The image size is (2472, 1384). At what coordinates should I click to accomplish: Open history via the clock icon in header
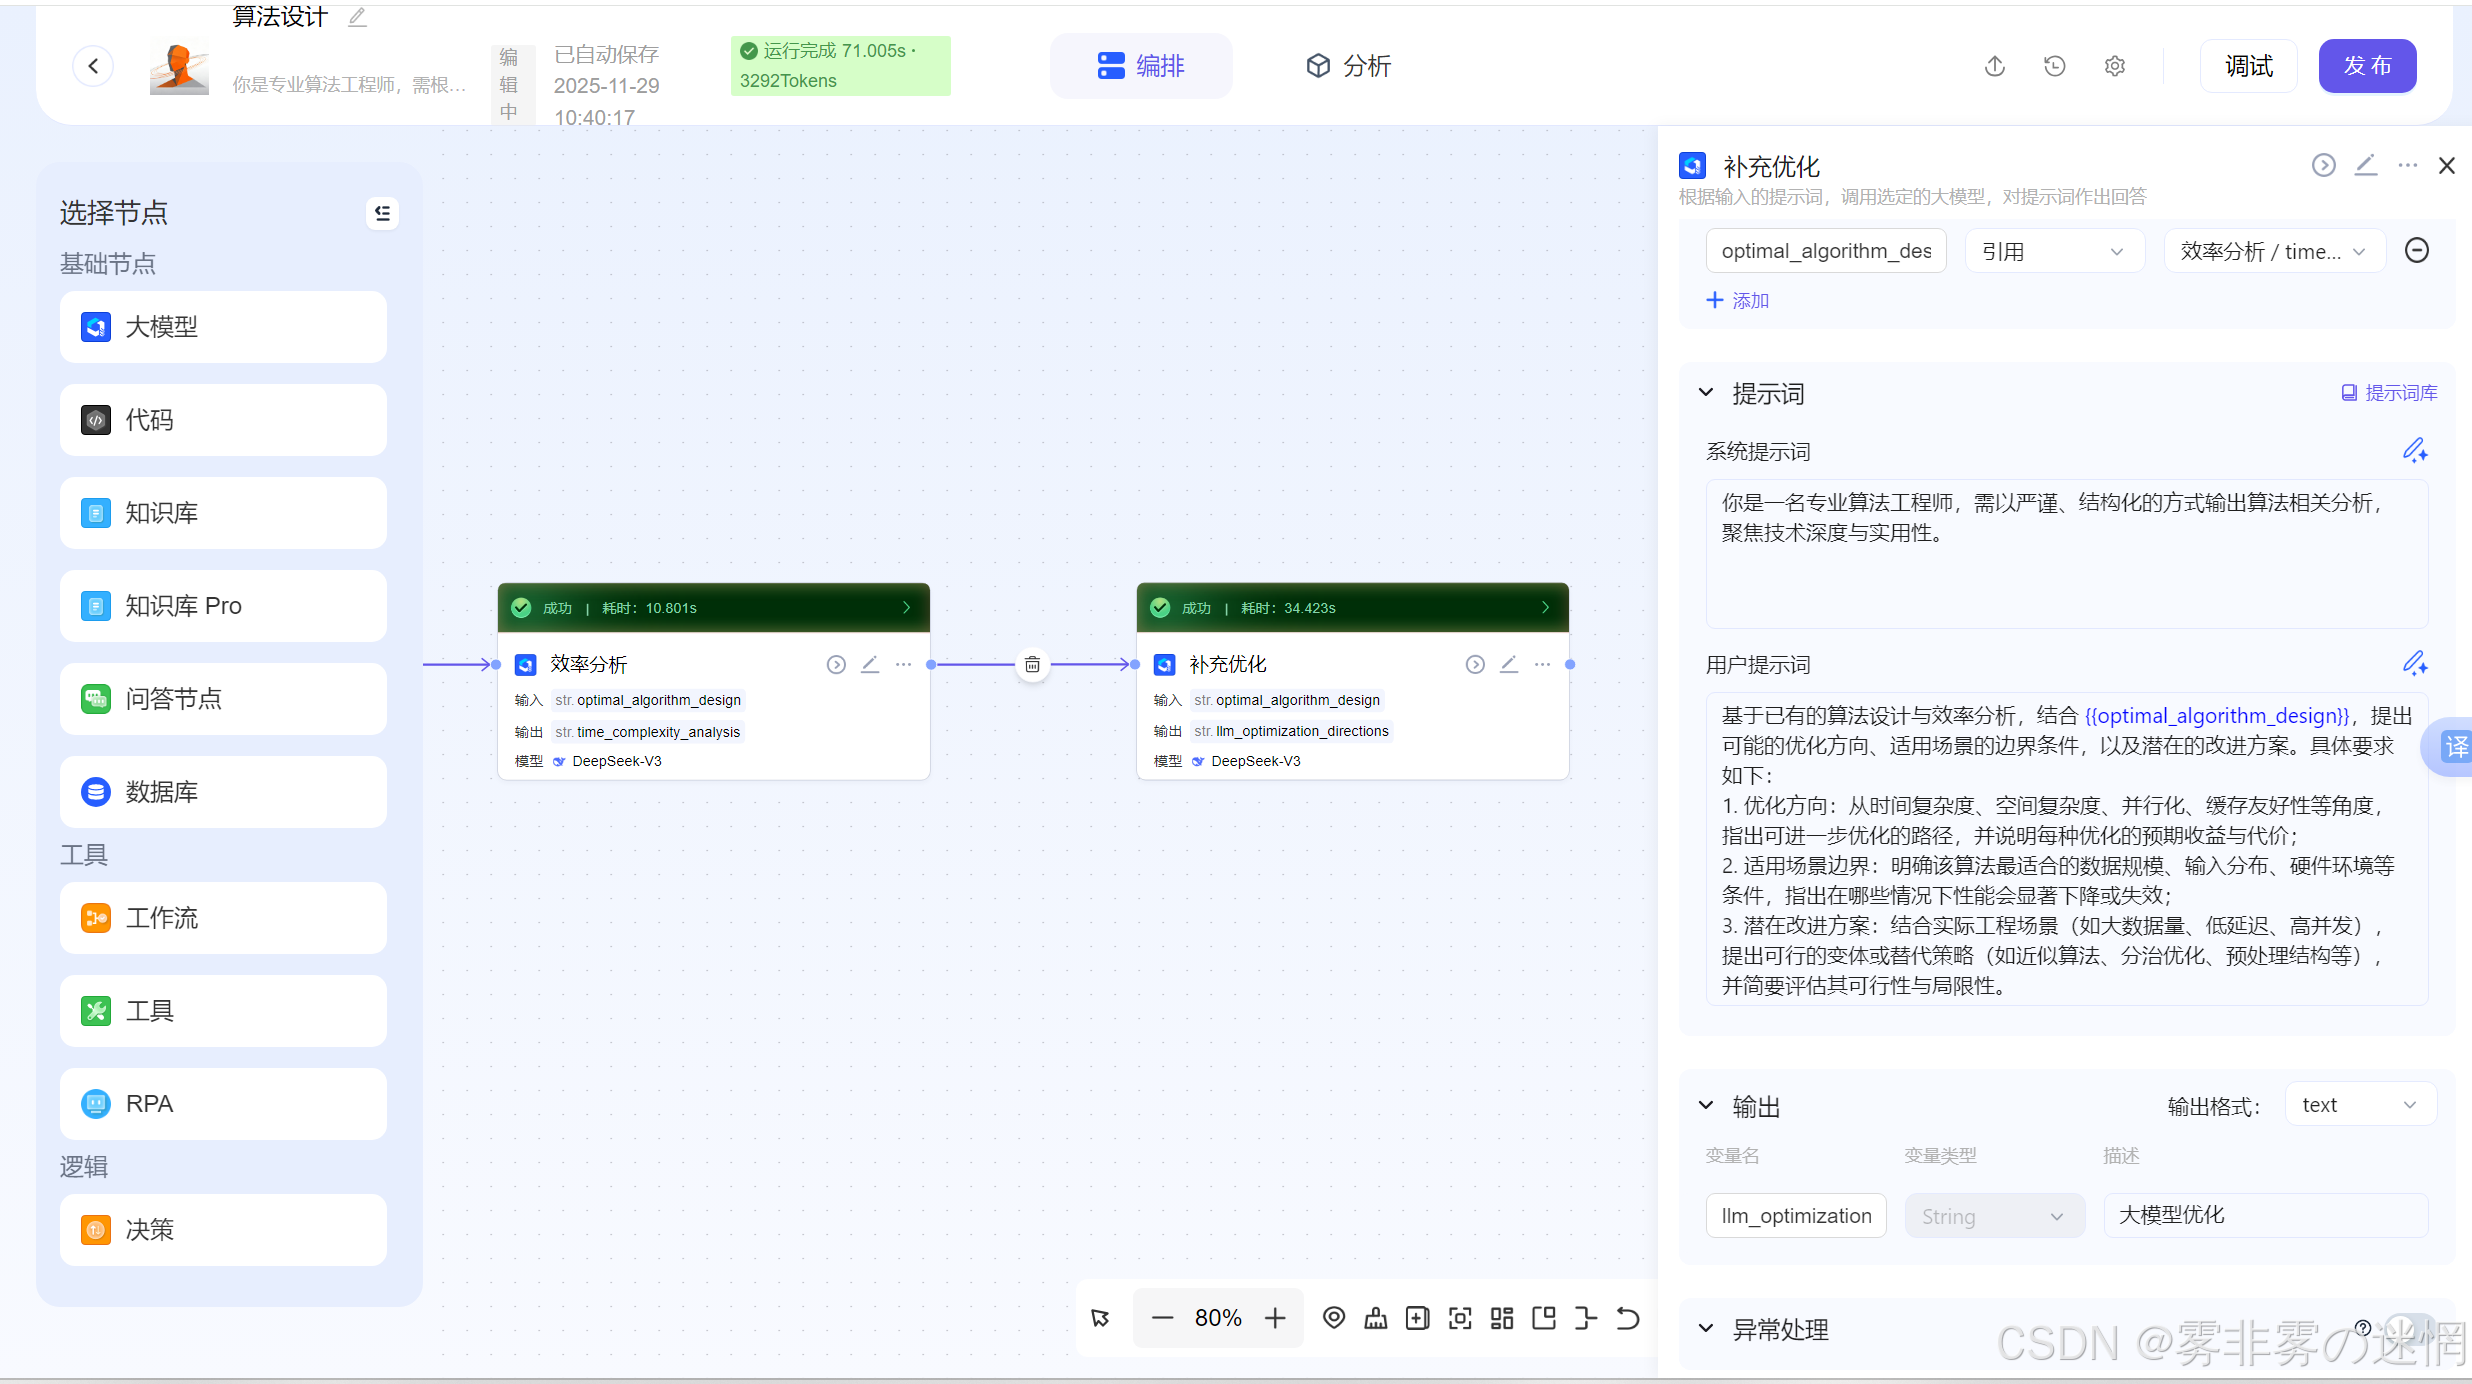coord(2054,66)
